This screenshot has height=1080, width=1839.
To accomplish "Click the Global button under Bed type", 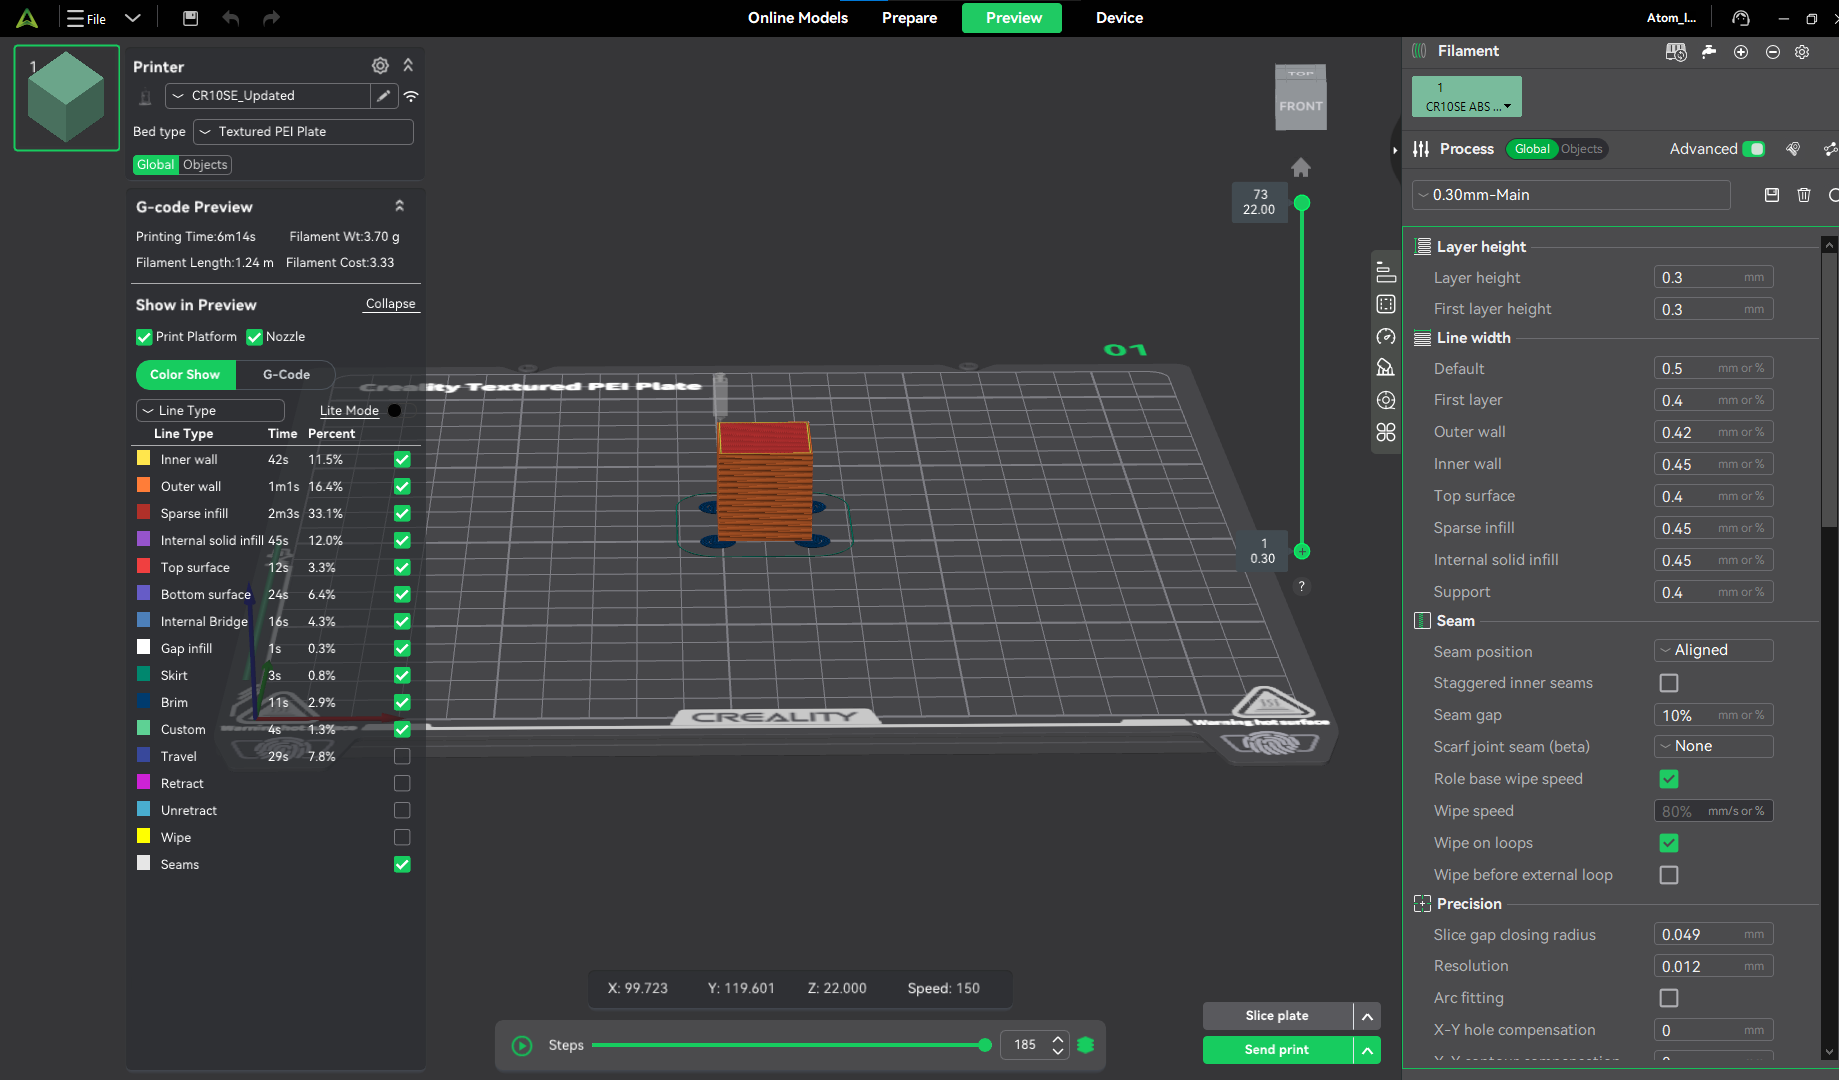I will click(x=155, y=165).
